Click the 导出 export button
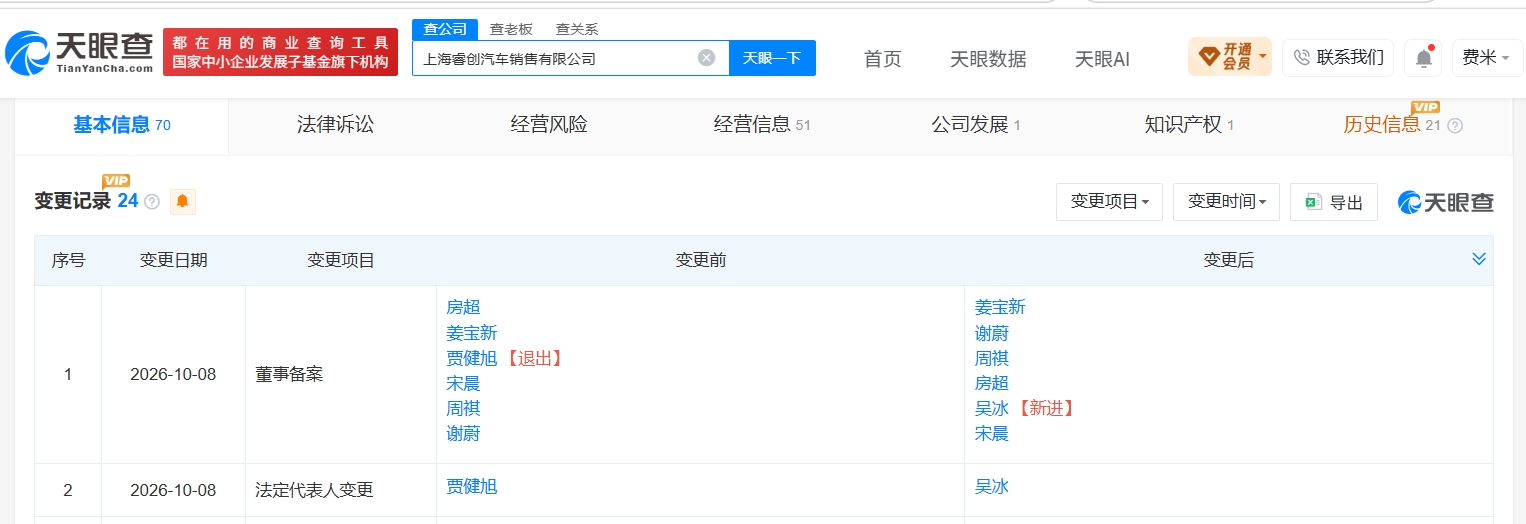The image size is (1526, 524). pos(1334,202)
